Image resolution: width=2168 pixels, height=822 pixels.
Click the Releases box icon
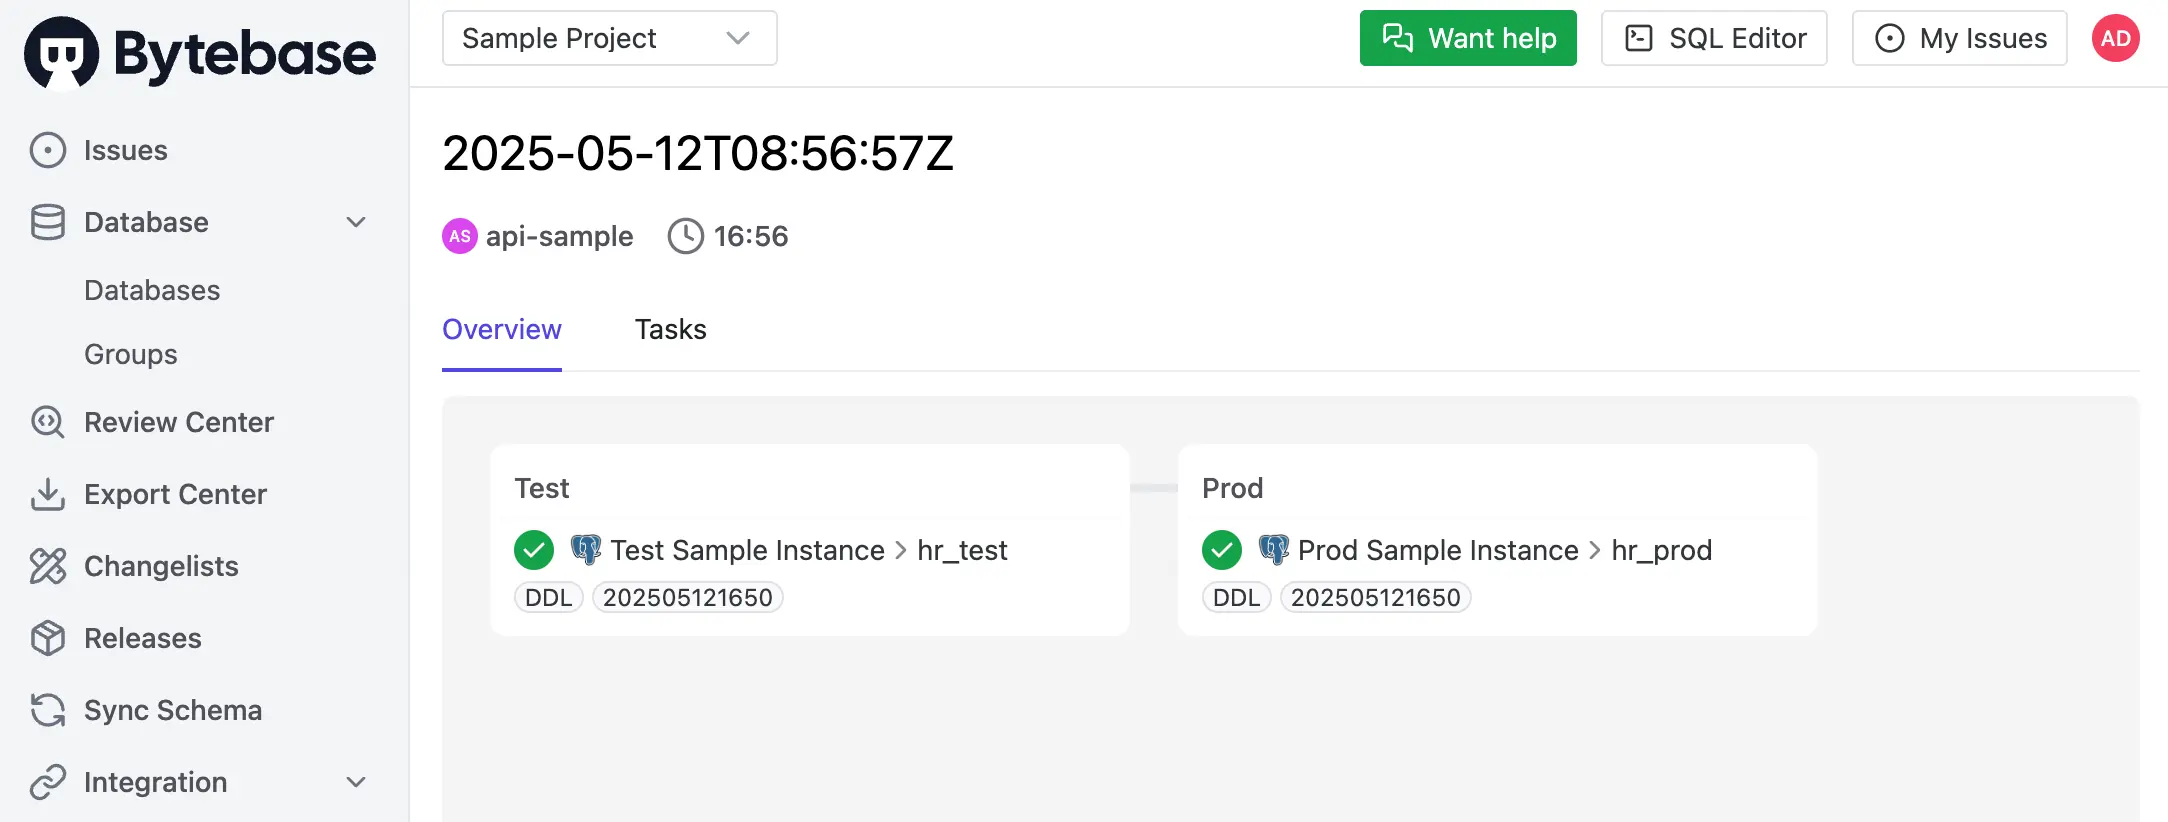(x=48, y=638)
